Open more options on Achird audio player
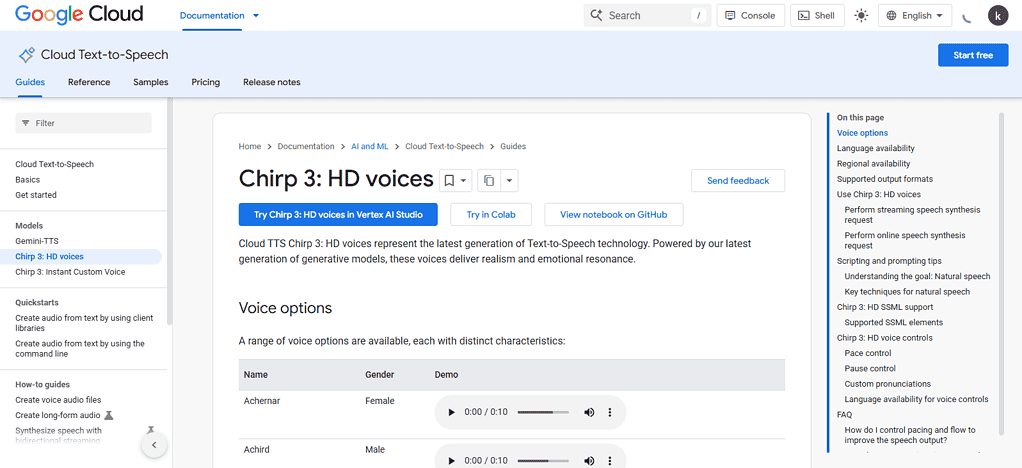1022x468 pixels. 610,461
